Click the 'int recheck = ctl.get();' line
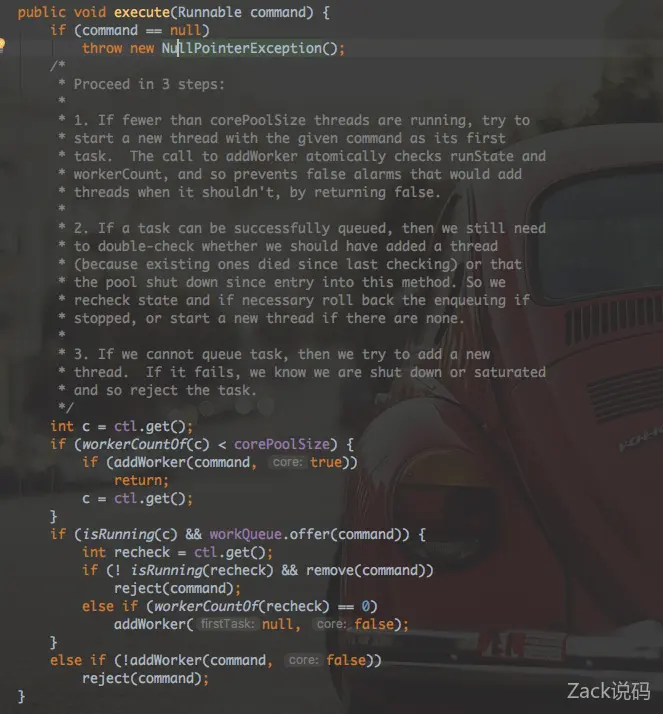Viewport: 663px width, 714px height. [178, 552]
